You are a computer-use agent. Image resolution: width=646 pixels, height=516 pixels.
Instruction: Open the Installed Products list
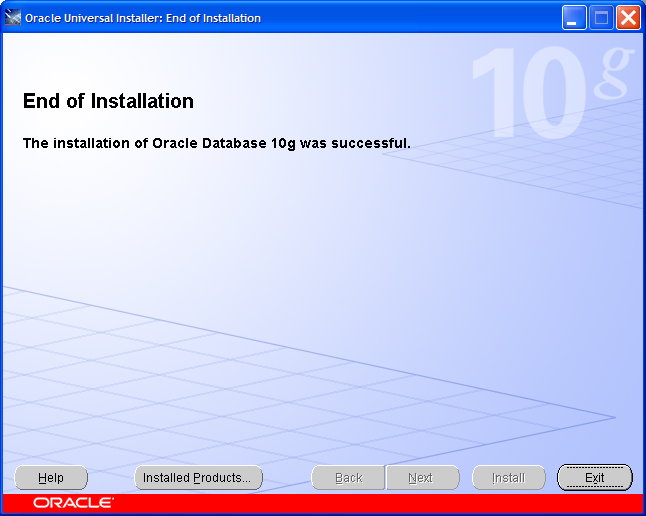click(x=198, y=478)
